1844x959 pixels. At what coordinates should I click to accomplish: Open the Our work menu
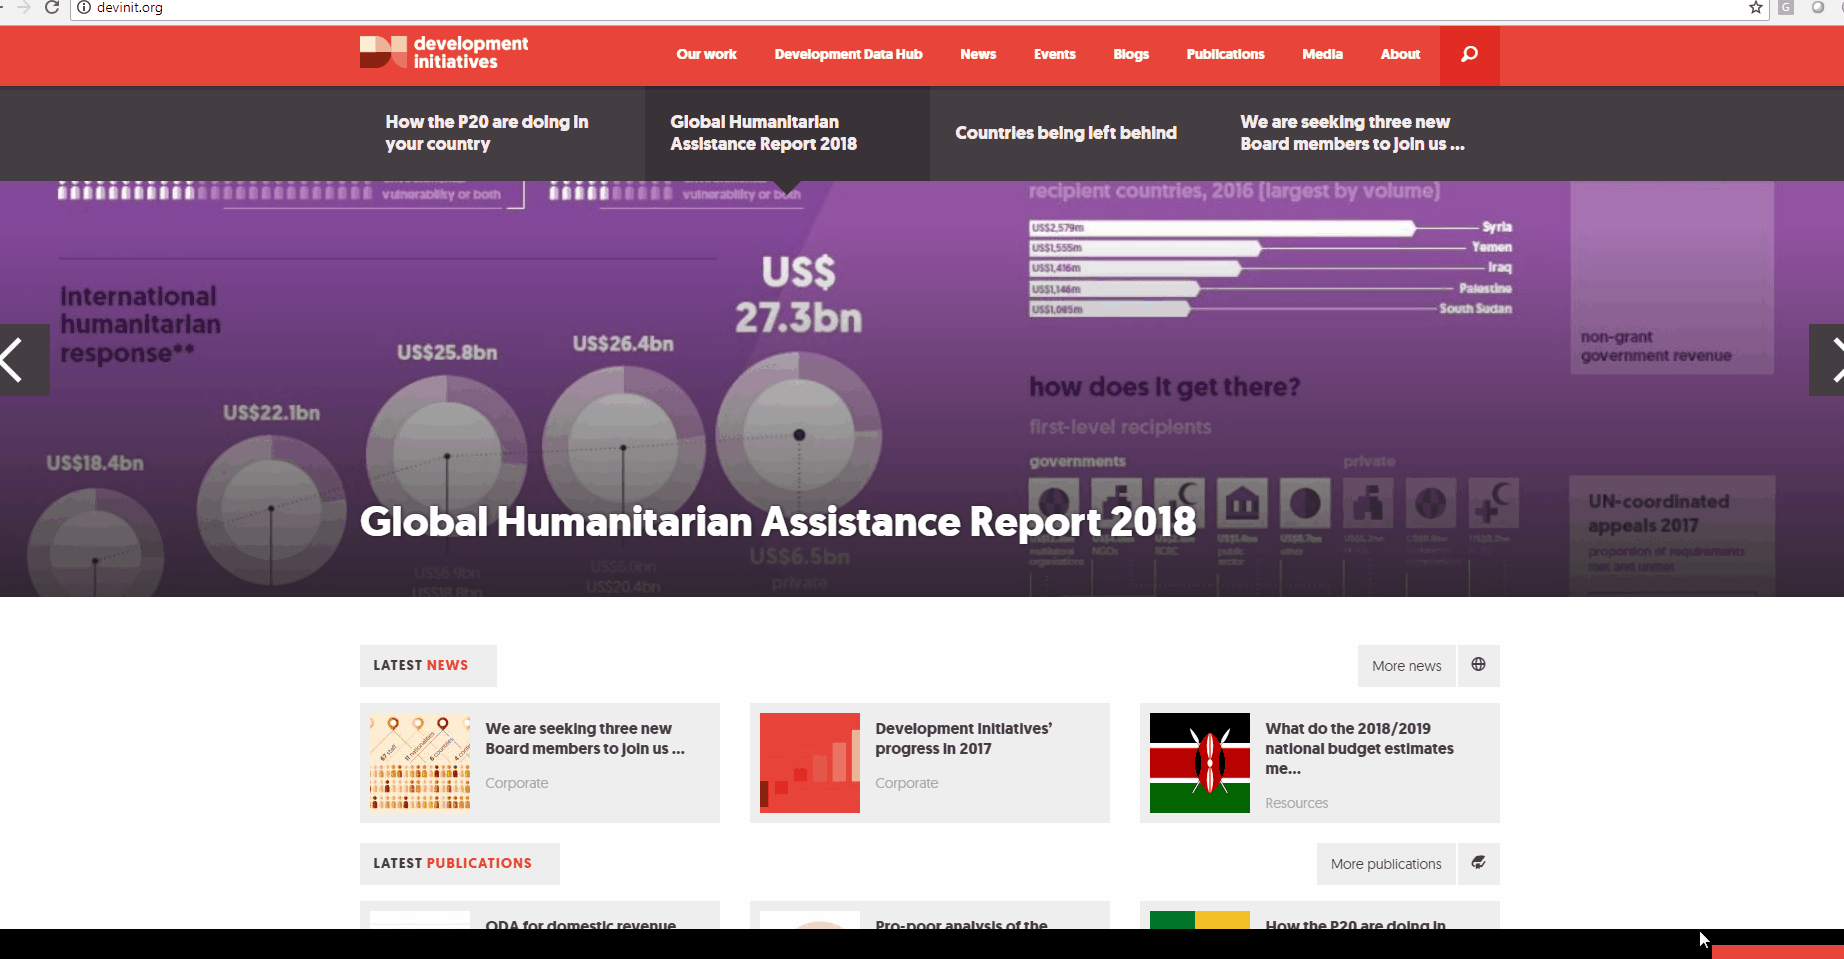[x=706, y=54]
